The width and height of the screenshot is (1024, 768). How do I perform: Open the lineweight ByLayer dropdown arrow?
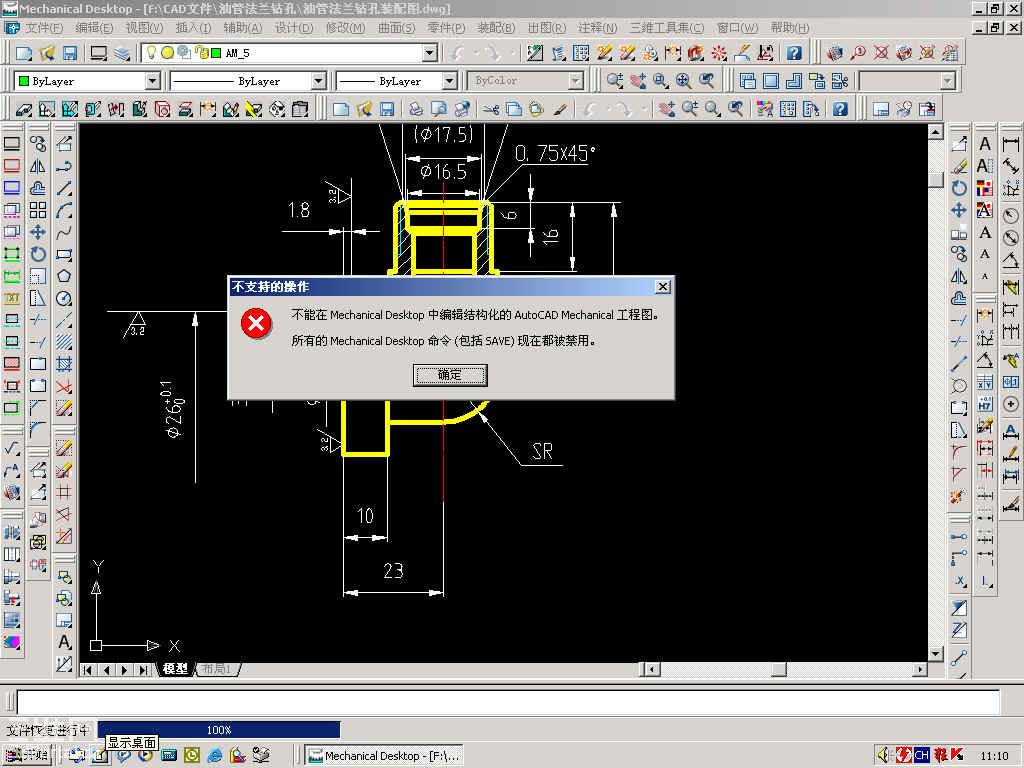(449, 81)
